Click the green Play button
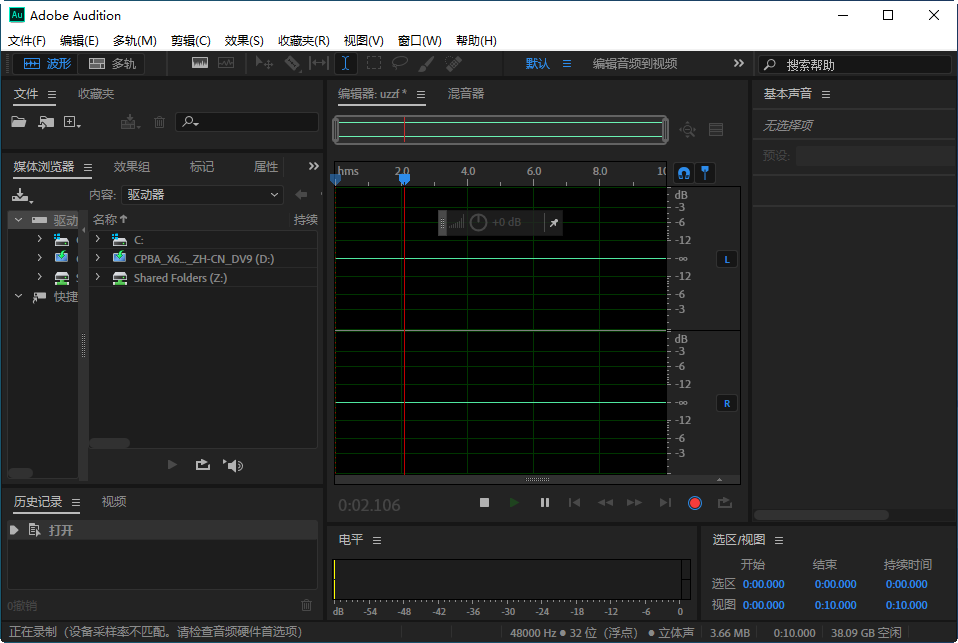This screenshot has width=958, height=643. tap(514, 502)
